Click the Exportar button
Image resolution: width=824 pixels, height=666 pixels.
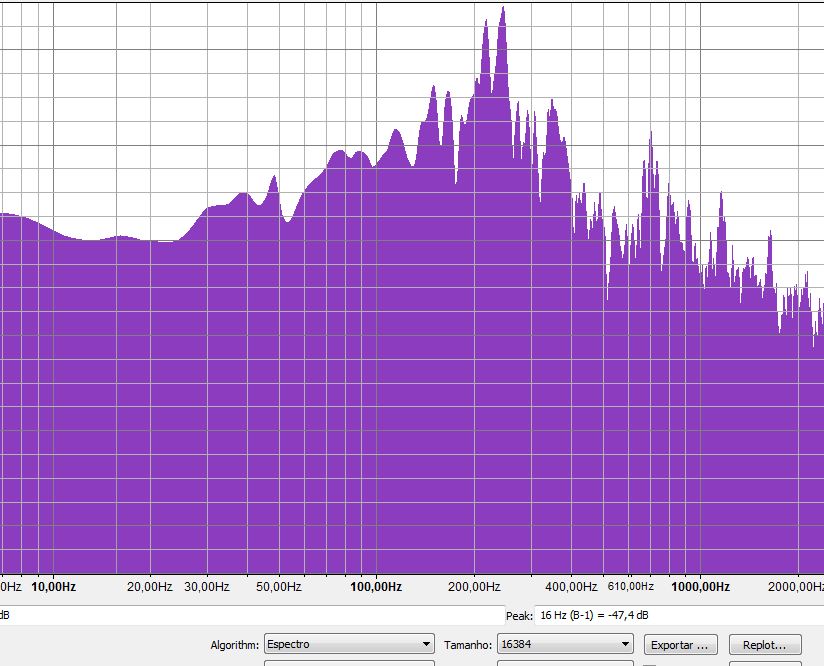pyautogui.click(x=680, y=645)
